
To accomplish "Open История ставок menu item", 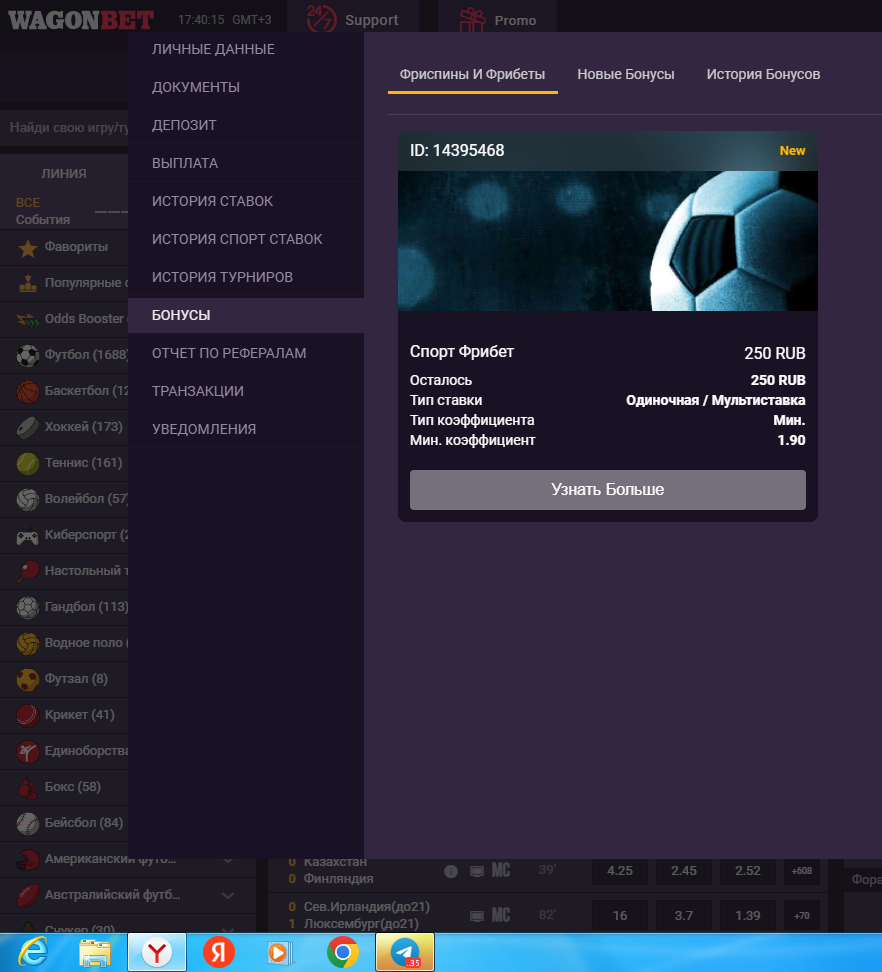I will pyautogui.click(x=212, y=202).
